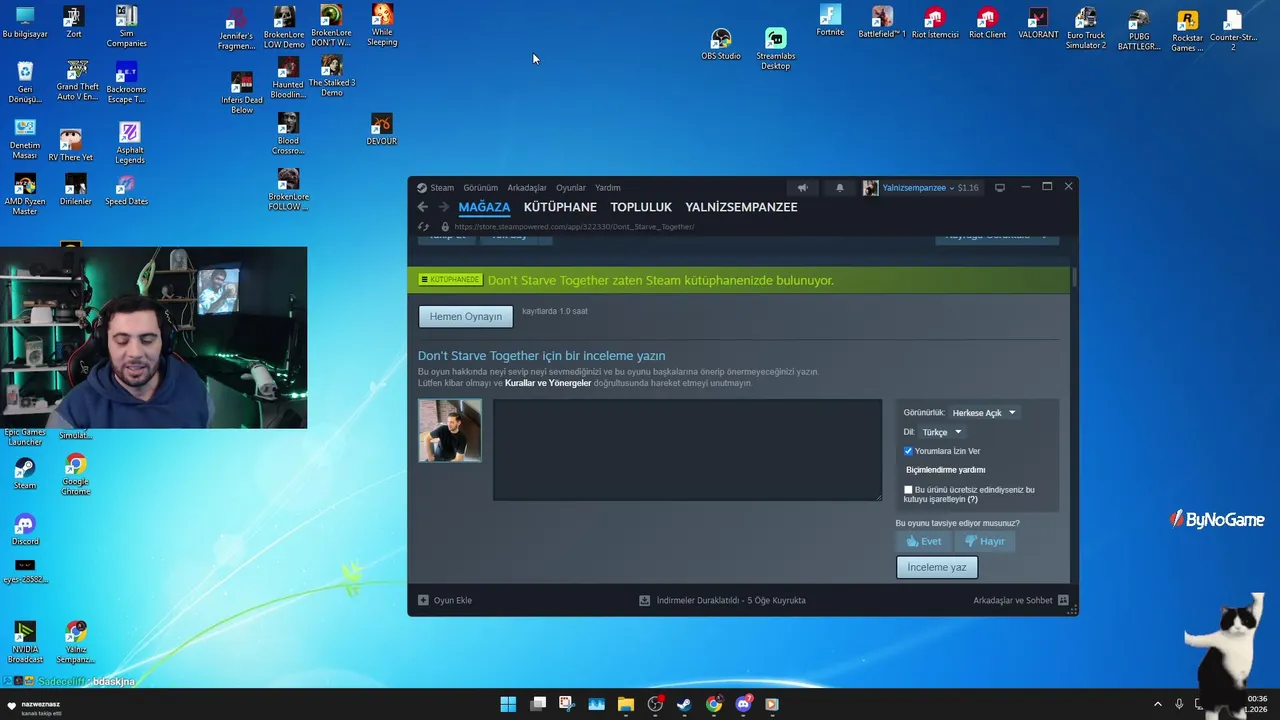Open Streamlabs Desktop icon
This screenshot has height=720, width=1280.
(776, 48)
